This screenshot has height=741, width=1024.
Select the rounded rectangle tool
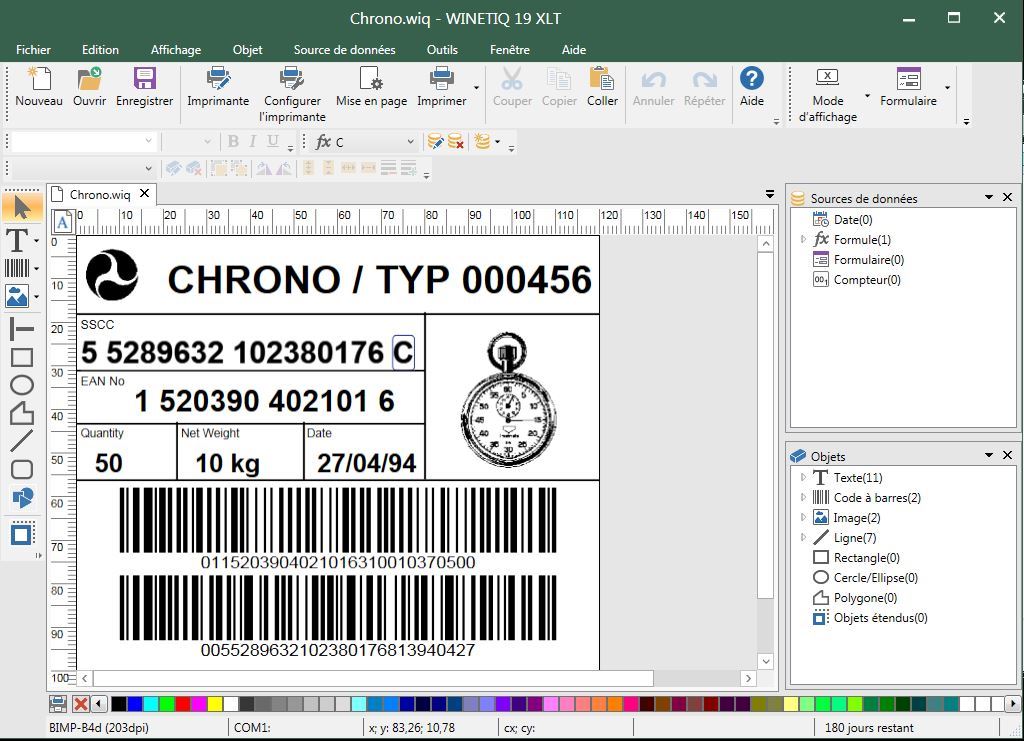point(22,469)
